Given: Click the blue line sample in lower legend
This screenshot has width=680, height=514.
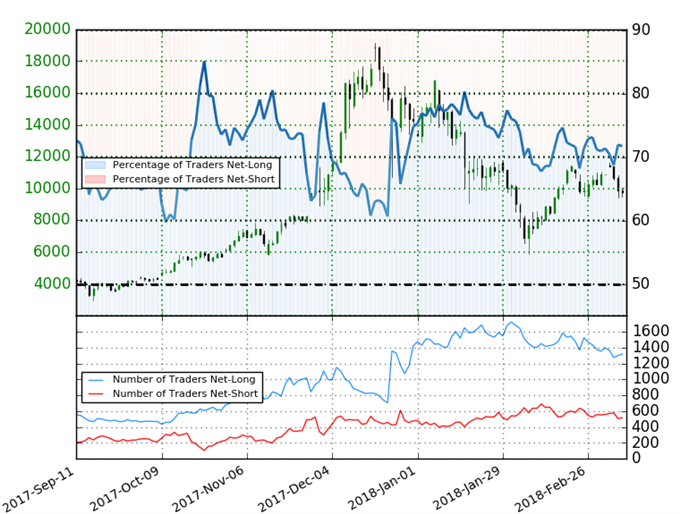Looking at the screenshot, I should pos(96,380).
